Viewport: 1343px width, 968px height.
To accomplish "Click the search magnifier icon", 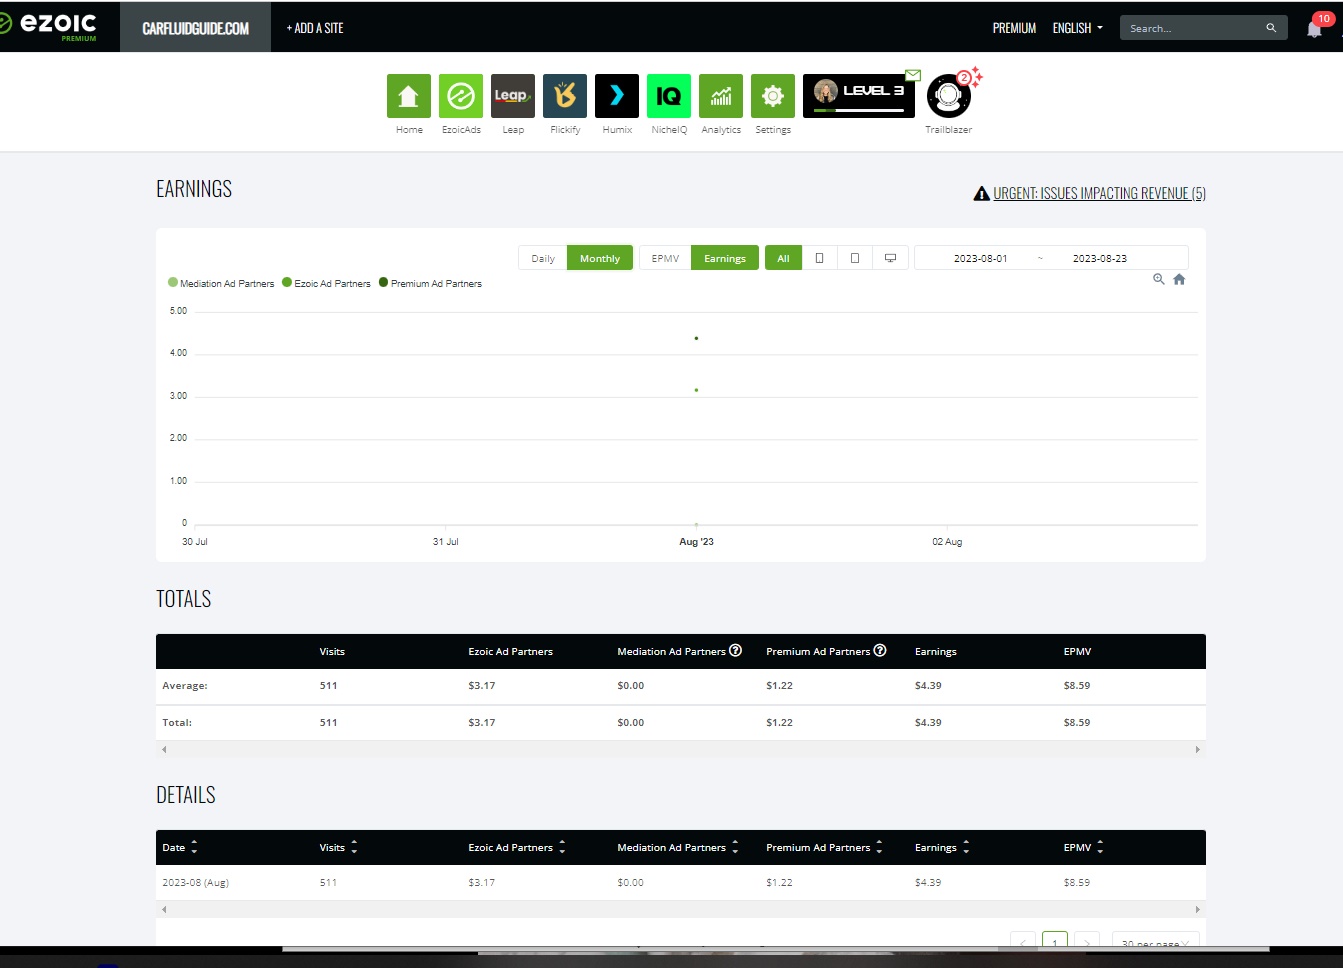I will point(1271,28).
